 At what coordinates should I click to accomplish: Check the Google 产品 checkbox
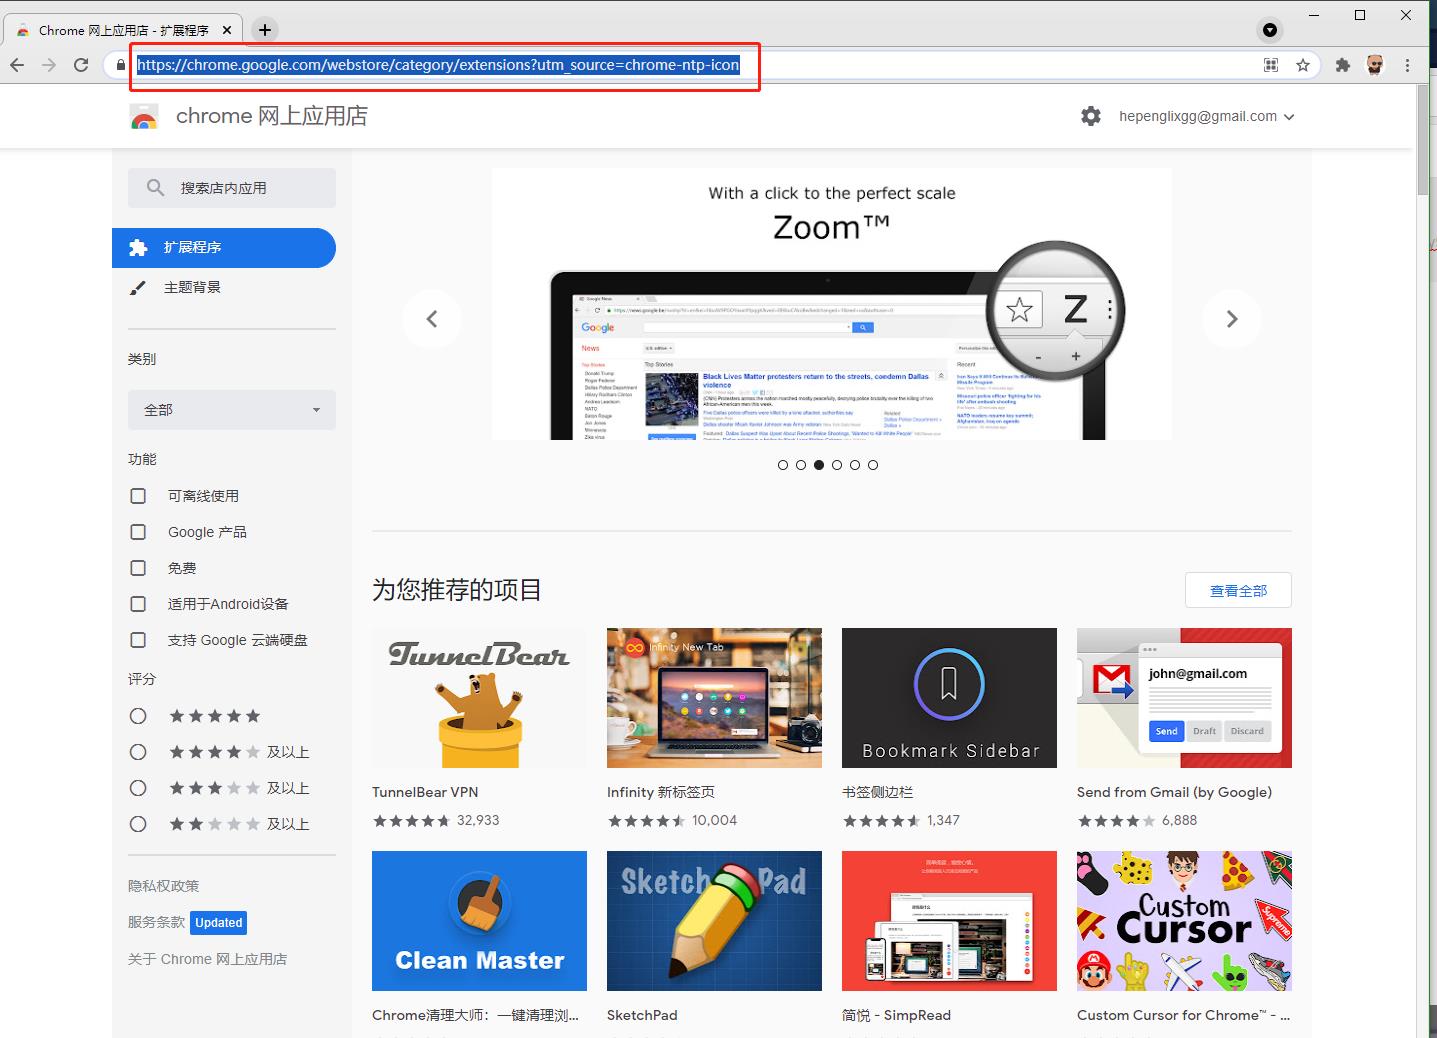point(138,532)
